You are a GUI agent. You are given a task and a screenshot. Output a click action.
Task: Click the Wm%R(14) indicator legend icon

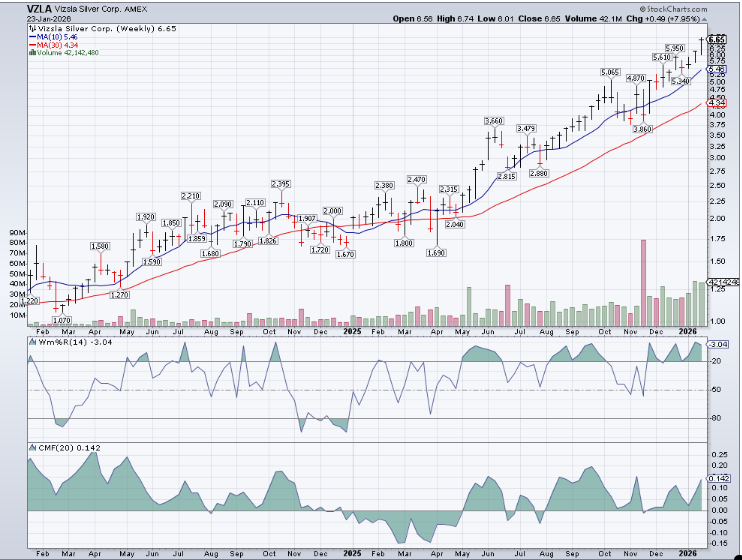[30, 345]
